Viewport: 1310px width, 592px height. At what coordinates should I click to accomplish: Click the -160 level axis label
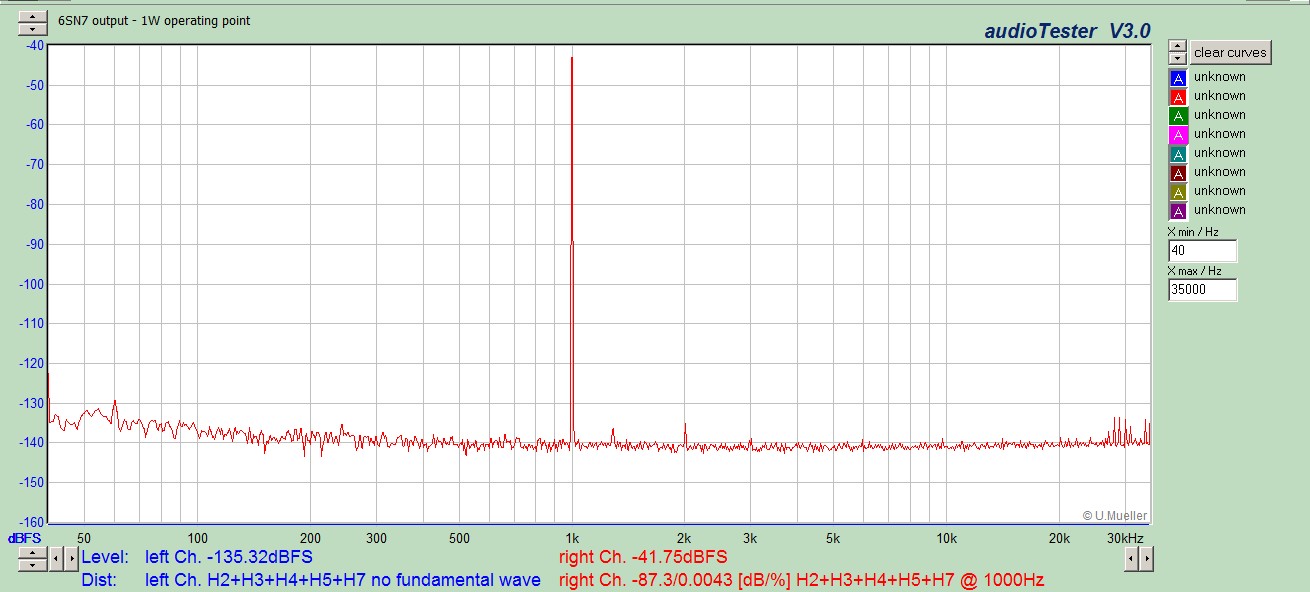click(x=30, y=522)
